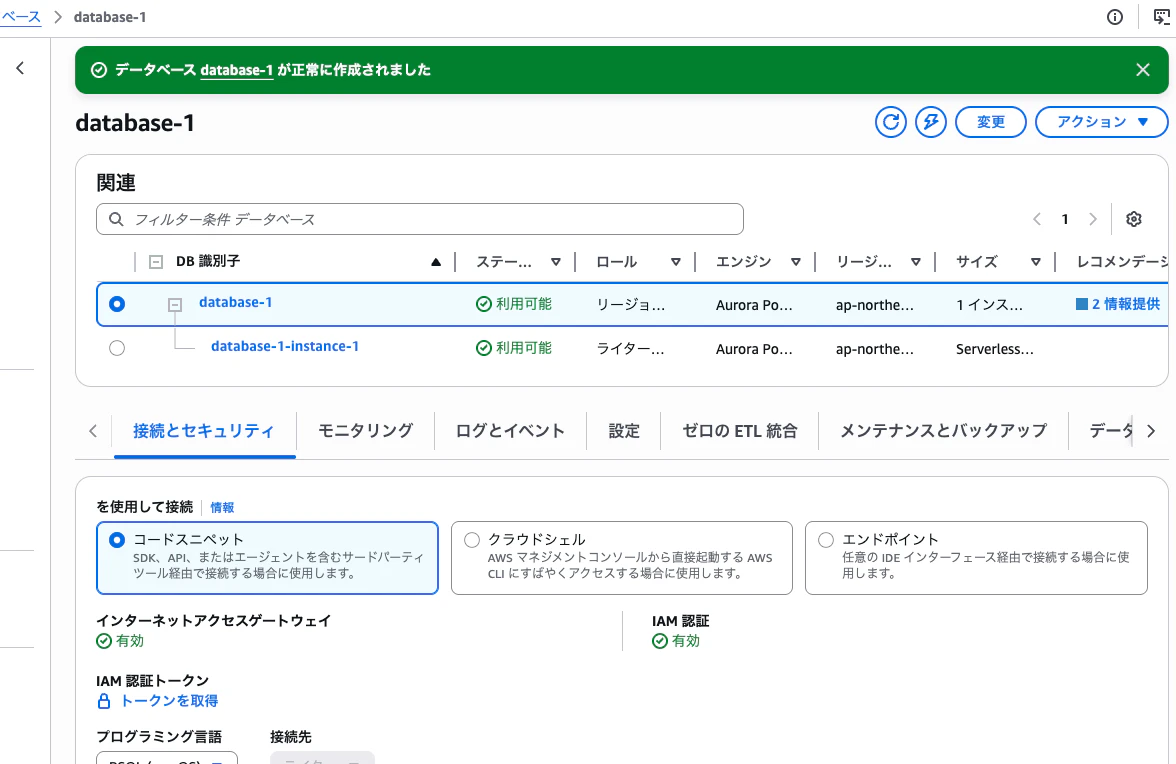Open the table settings gear icon

coord(1134,219)
